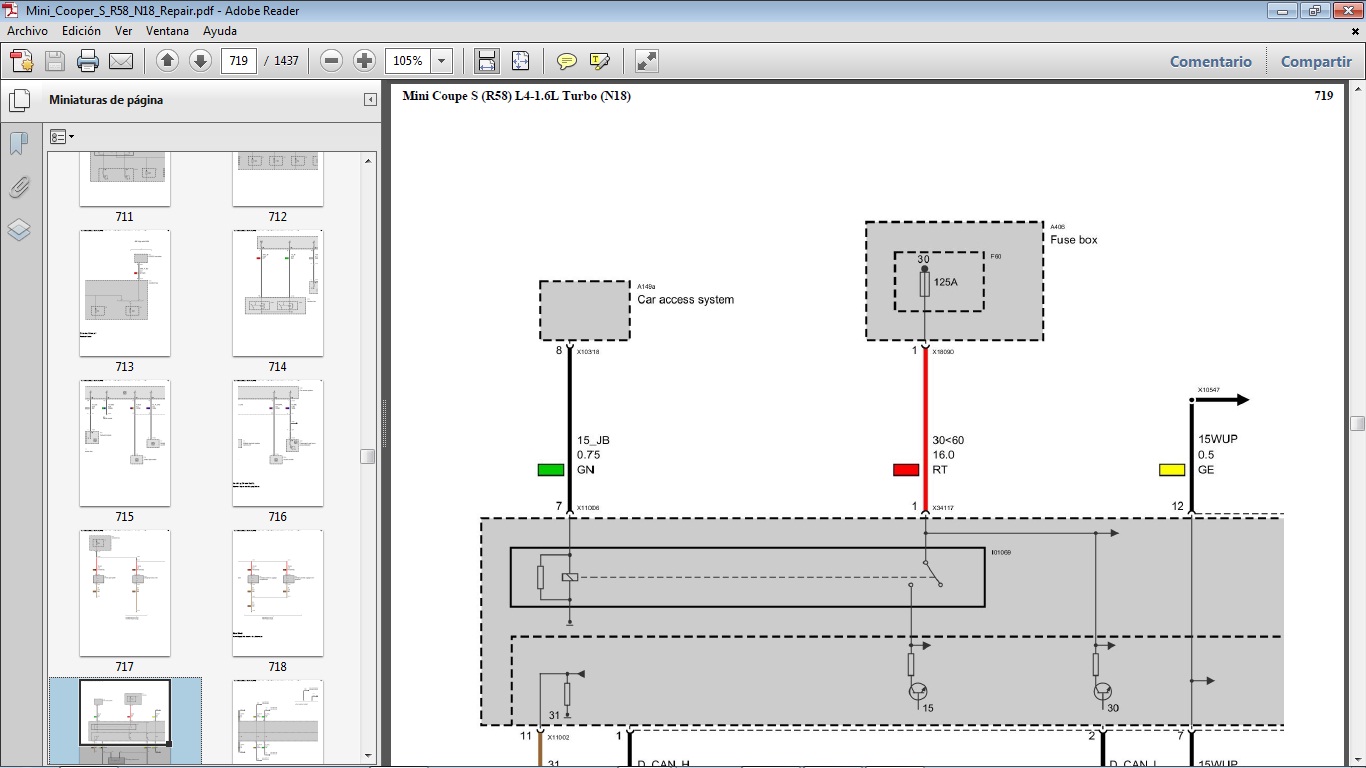
Task: Open the zoom level dropdown arrow
Action: [x=442, y=61]
